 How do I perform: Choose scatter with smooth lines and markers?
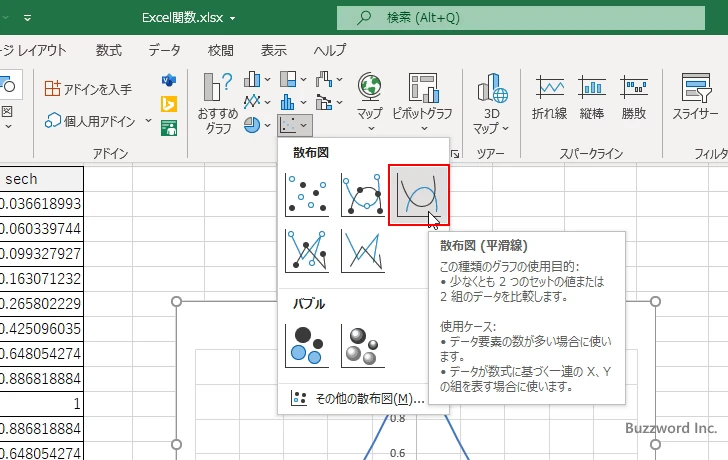[x=363, y=195]
